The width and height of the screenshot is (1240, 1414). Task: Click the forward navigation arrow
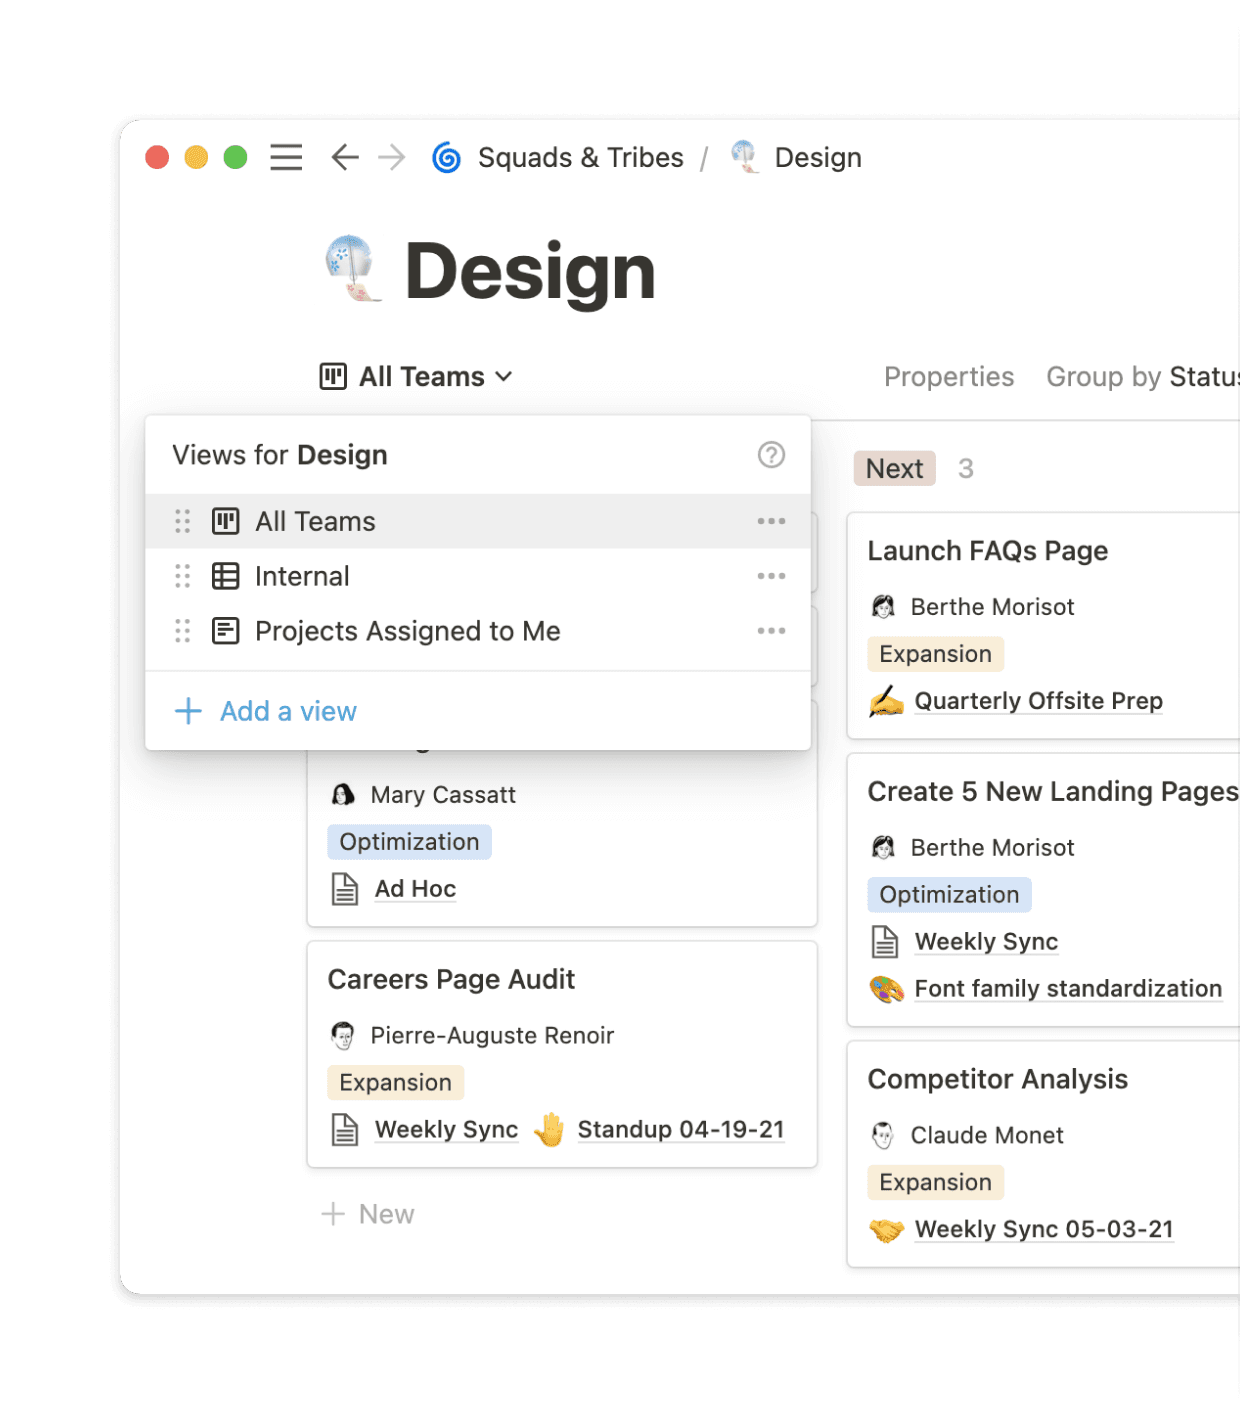(x=392, y=157)
